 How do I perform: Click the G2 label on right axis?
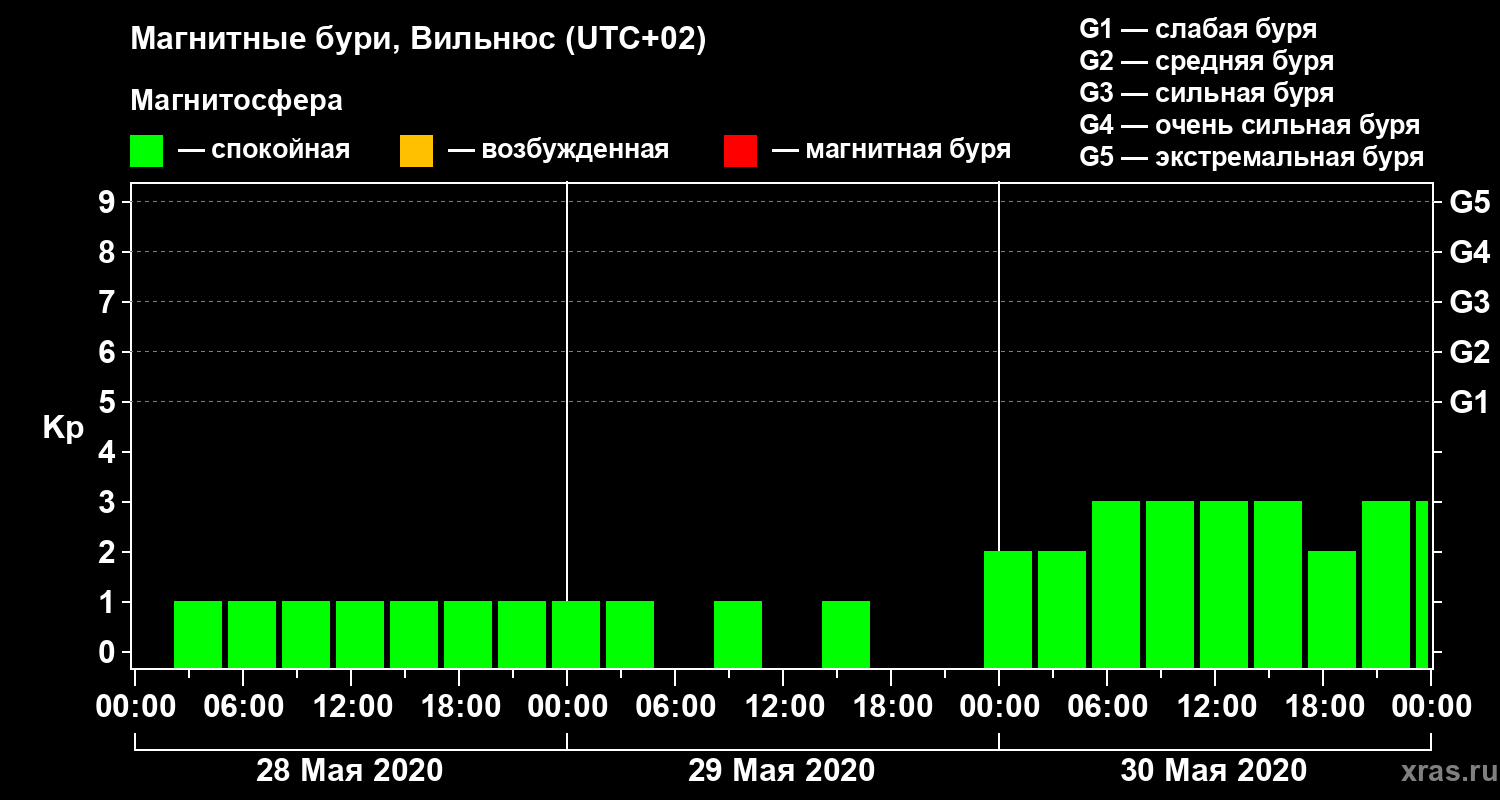1469,353
